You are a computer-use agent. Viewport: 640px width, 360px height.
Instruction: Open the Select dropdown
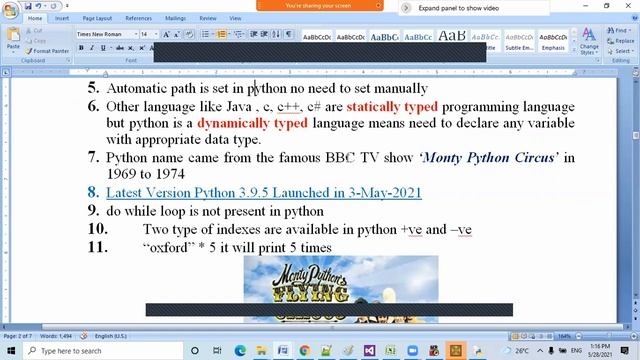click(x=620, y=51)
